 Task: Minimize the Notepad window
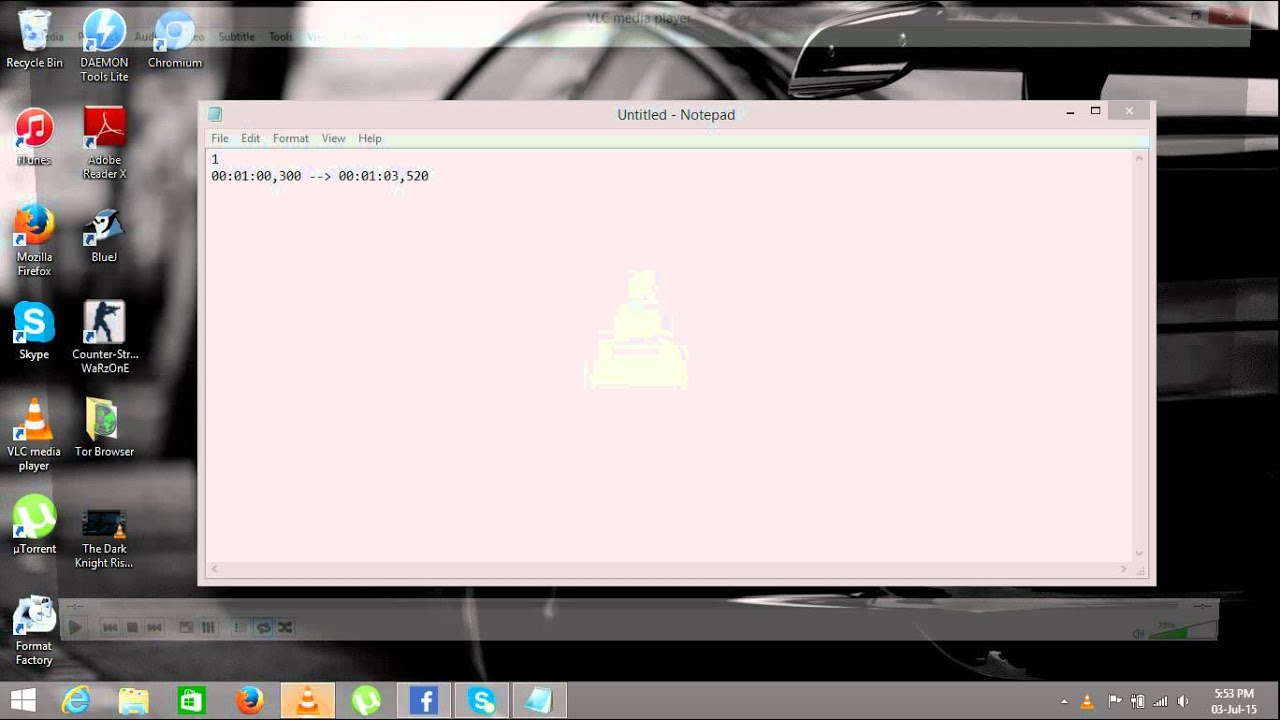[1070, 112]
